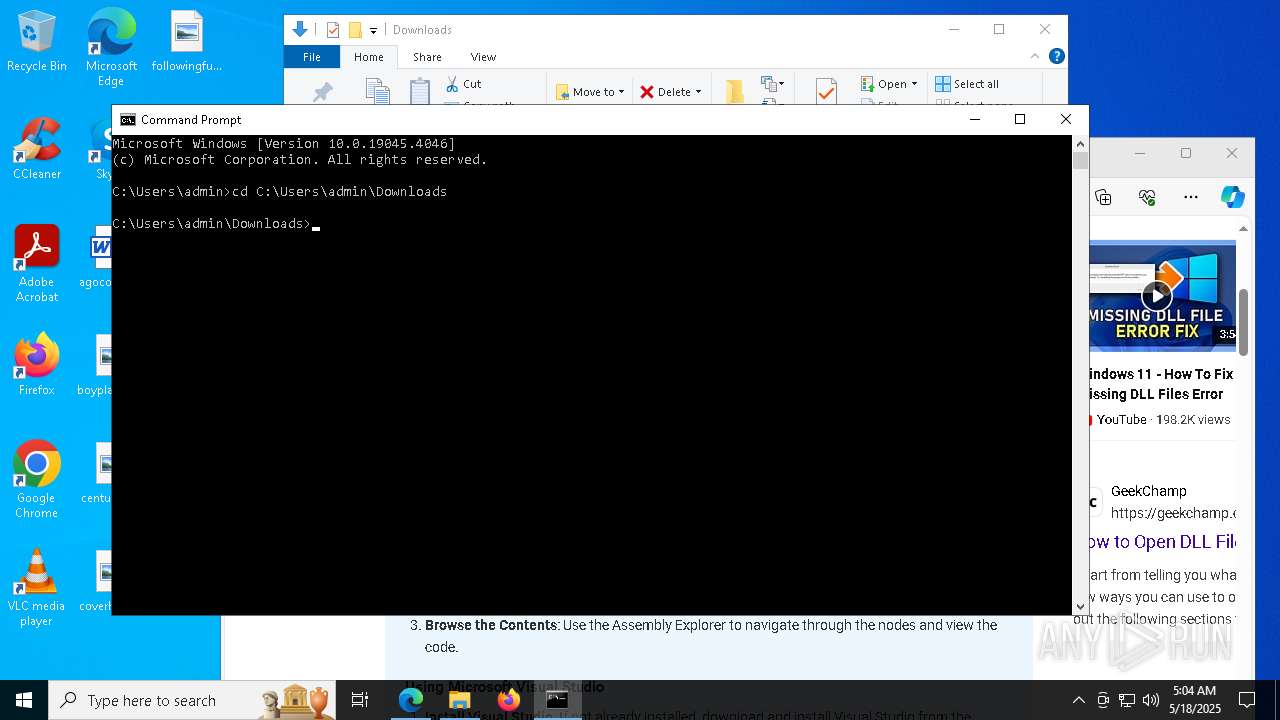This screenshot has height=720, width=1280.
Task: Open Task View from the taskbar
Action: (360, 700)
